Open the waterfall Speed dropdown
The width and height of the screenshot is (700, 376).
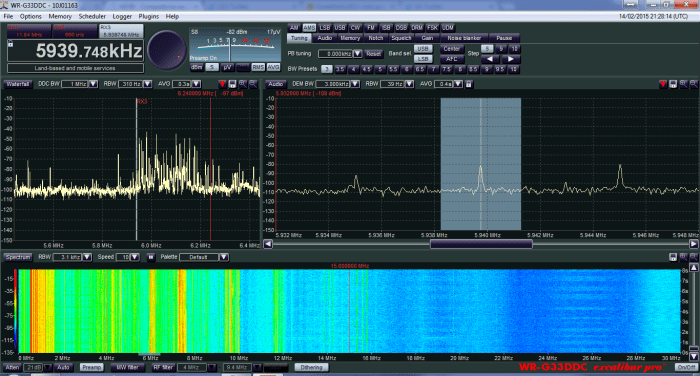[x=135, y=257]
